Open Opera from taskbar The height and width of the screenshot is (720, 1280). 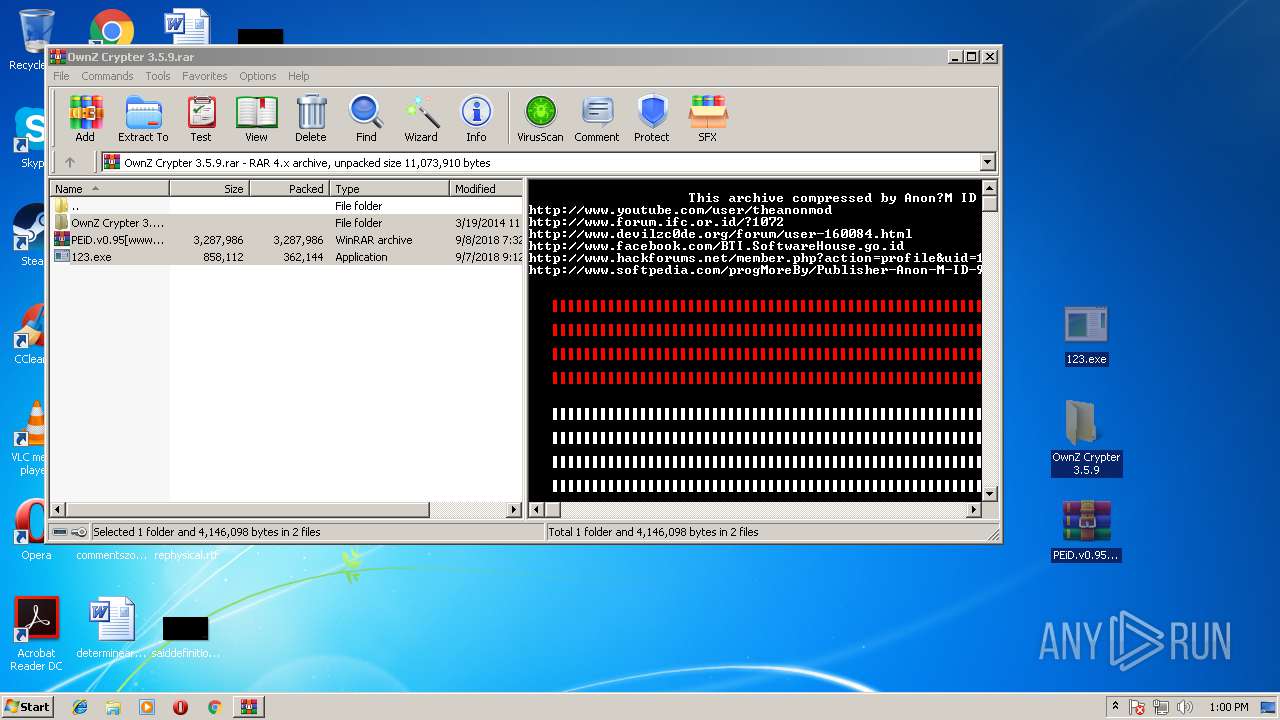tap(180, 707)
